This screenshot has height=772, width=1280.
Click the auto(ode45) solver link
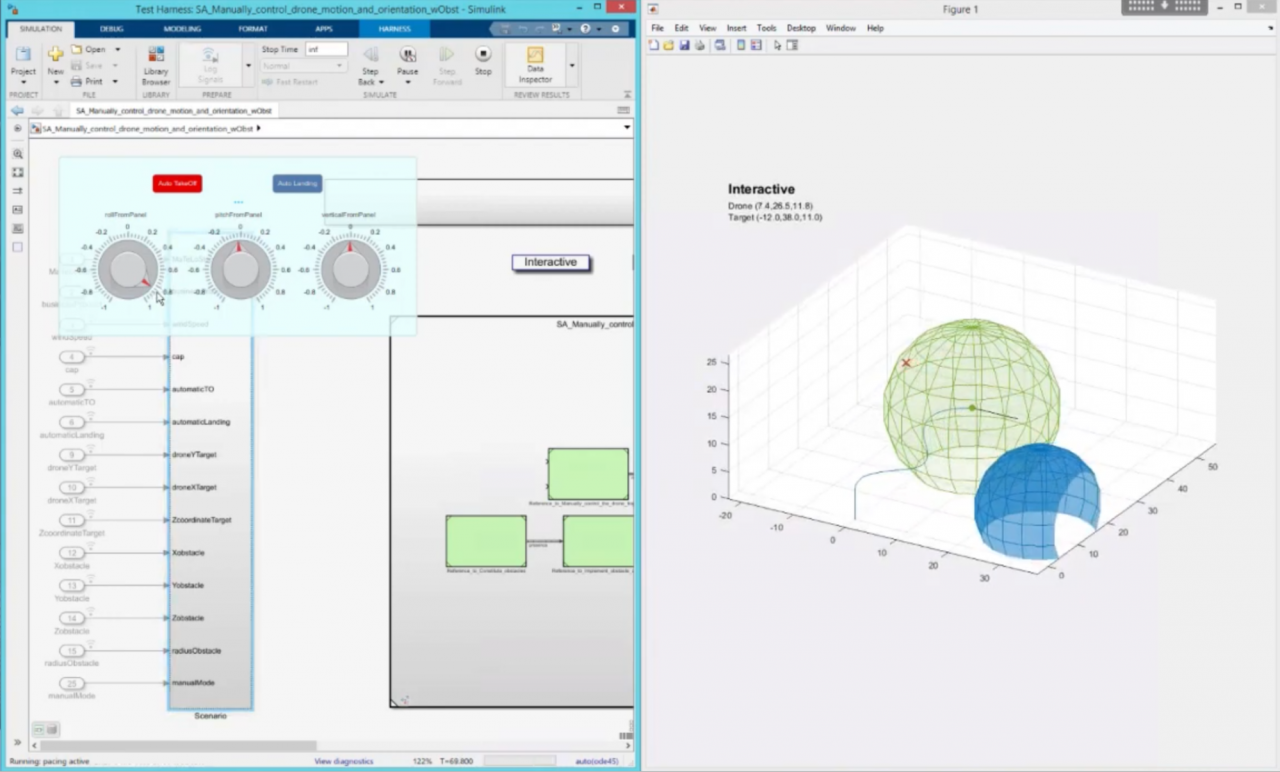pyautogui.click(x=599, y=761)
